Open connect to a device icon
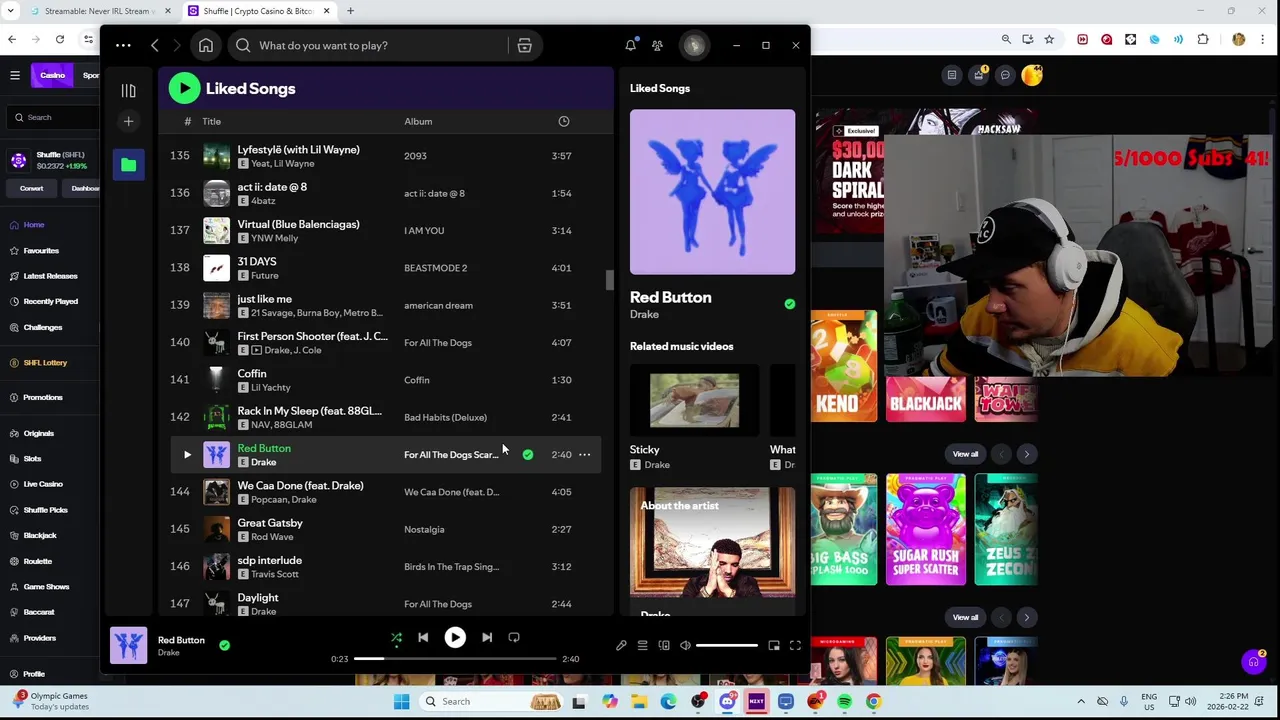 [664, 646]
